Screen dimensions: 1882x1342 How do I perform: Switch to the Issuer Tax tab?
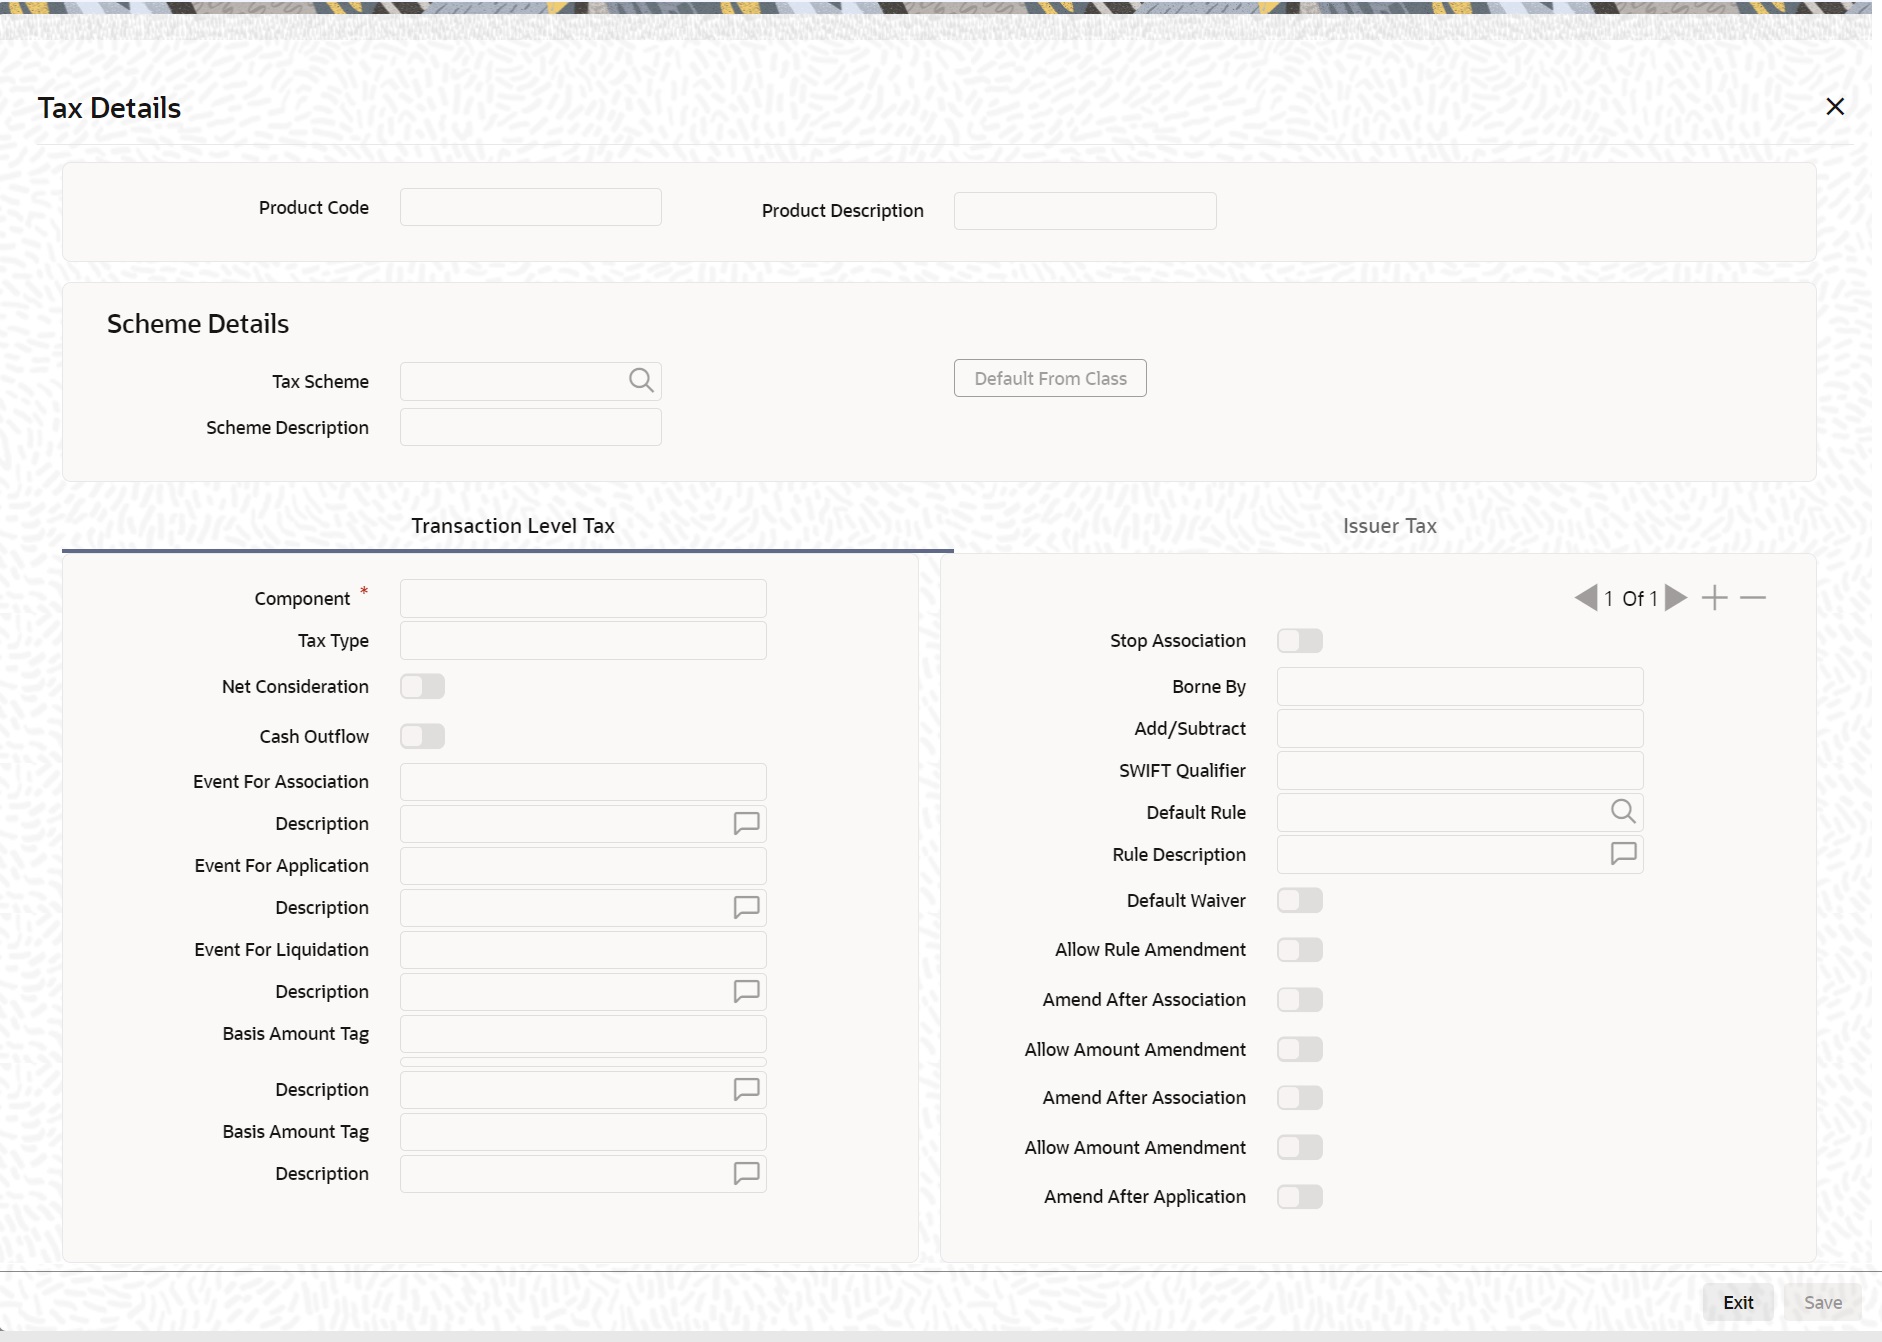(x=1389, y=526)
